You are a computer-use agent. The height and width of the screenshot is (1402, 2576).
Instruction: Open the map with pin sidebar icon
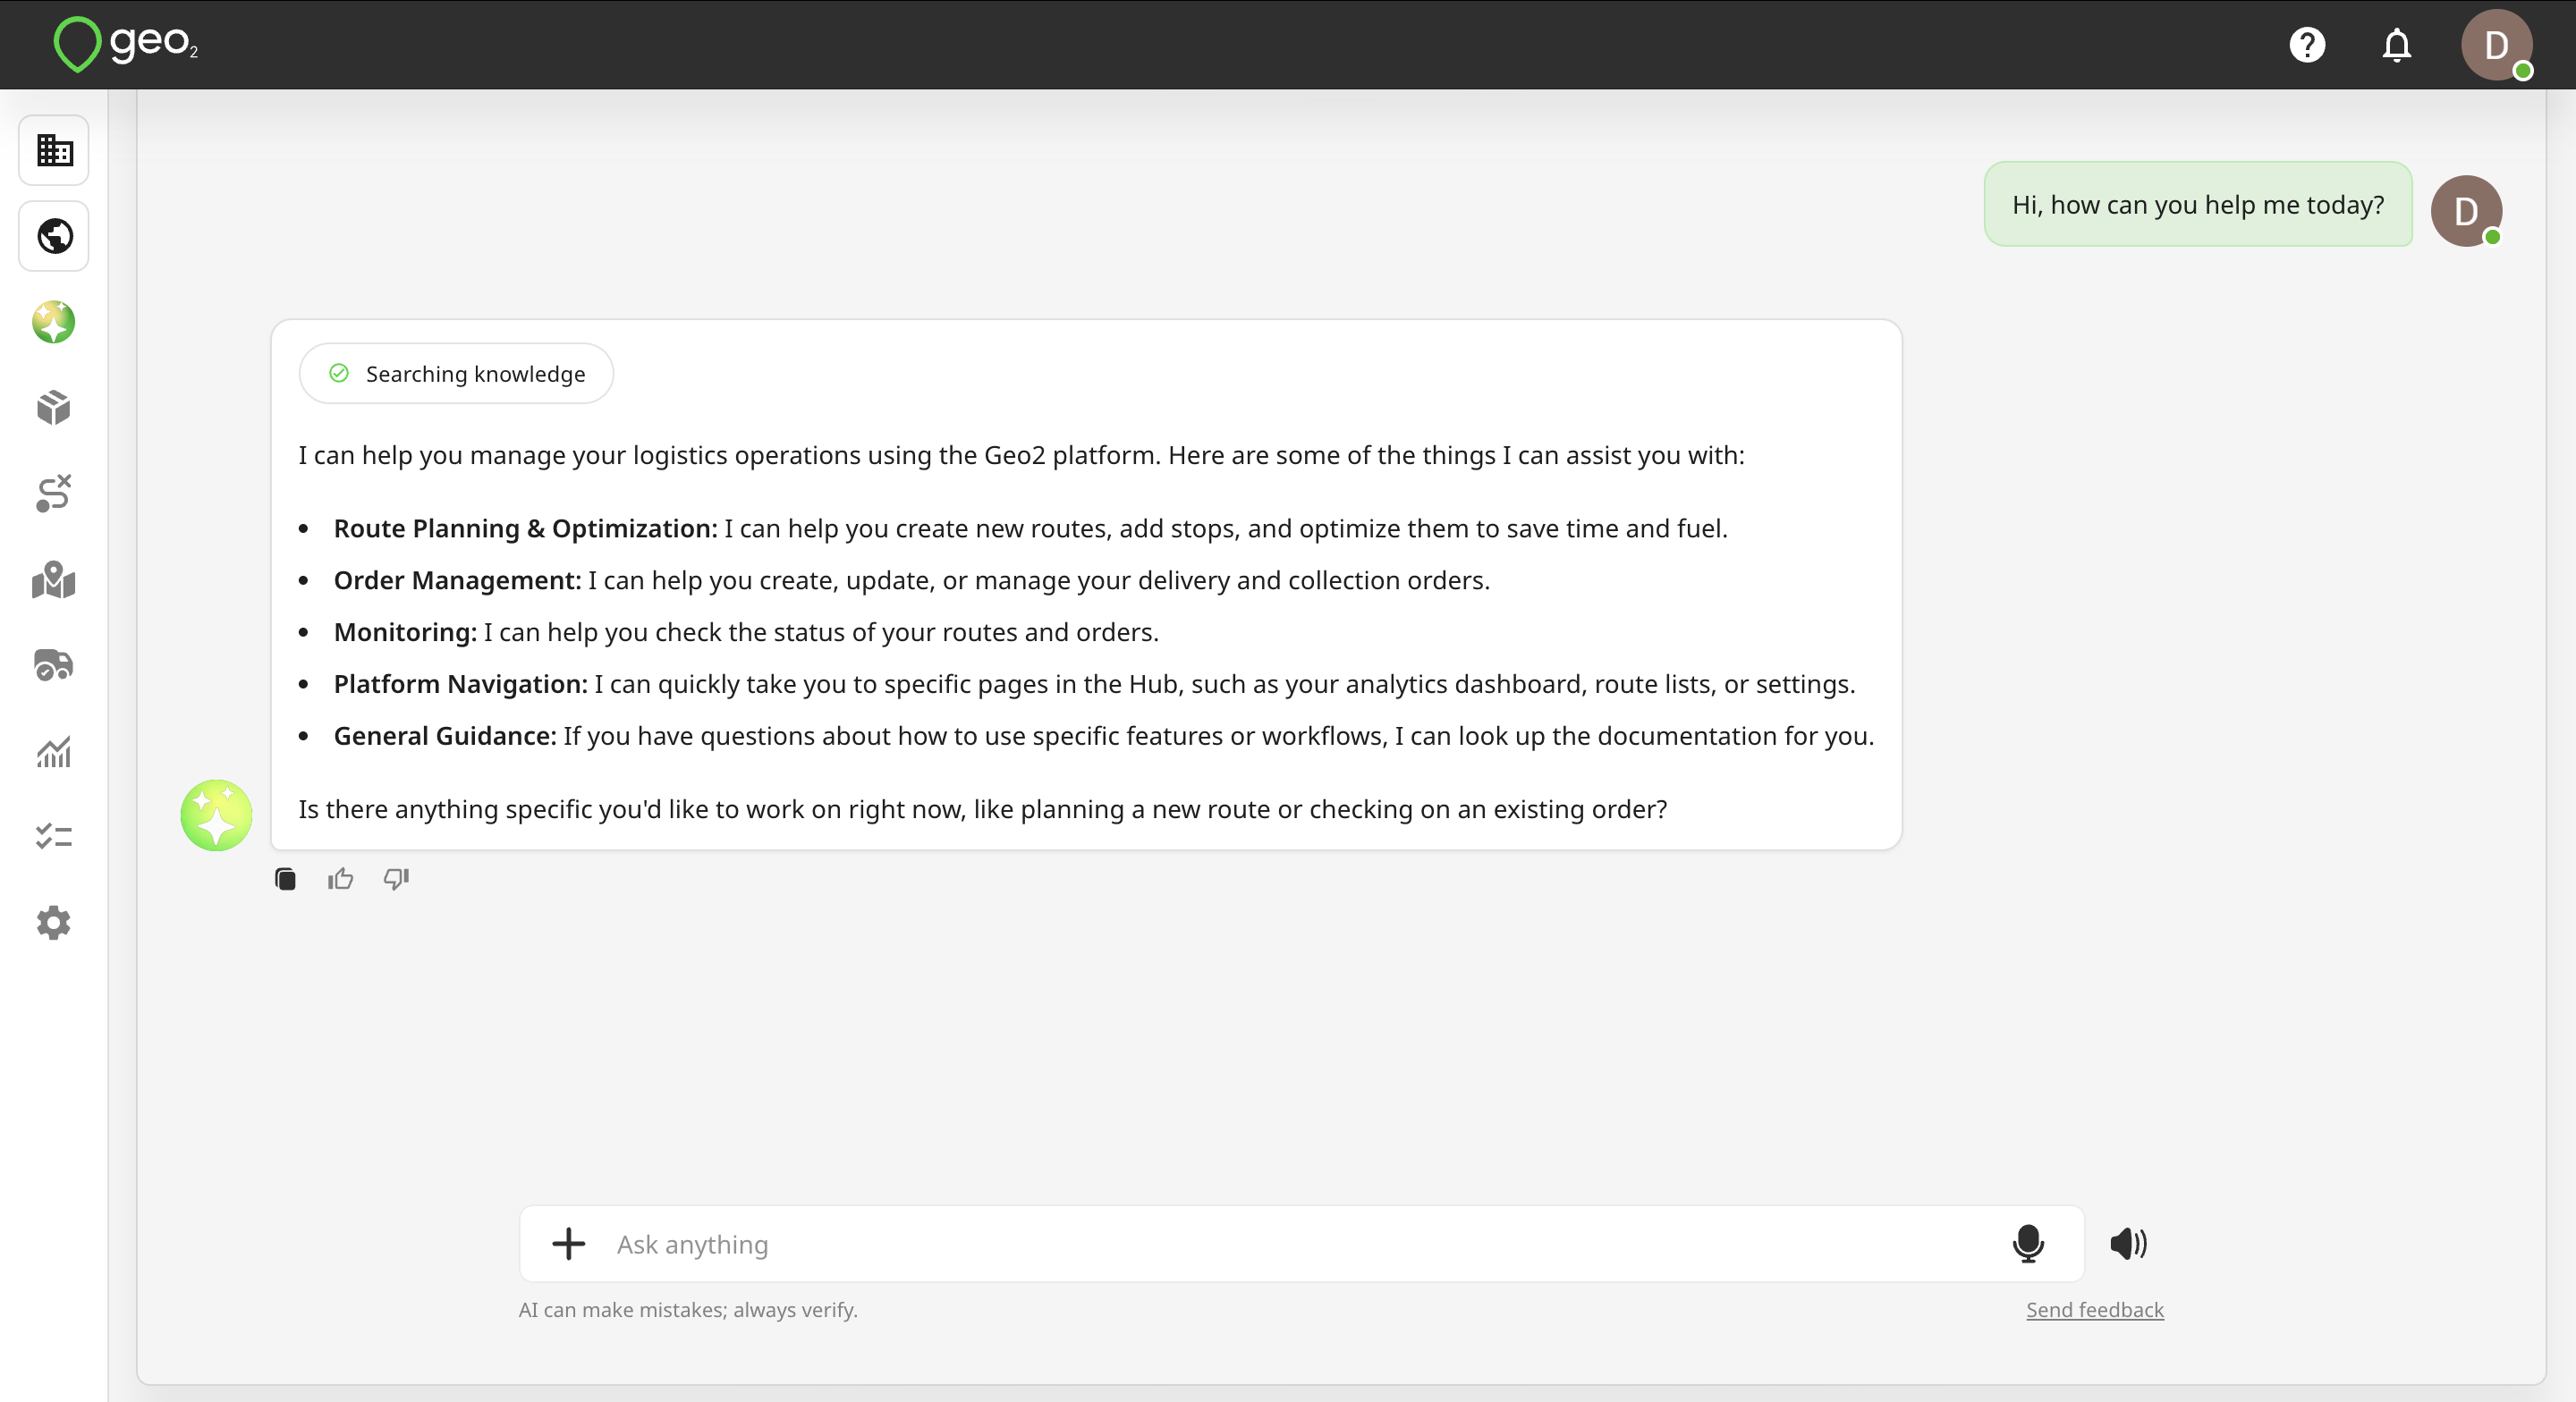(54, 579)
